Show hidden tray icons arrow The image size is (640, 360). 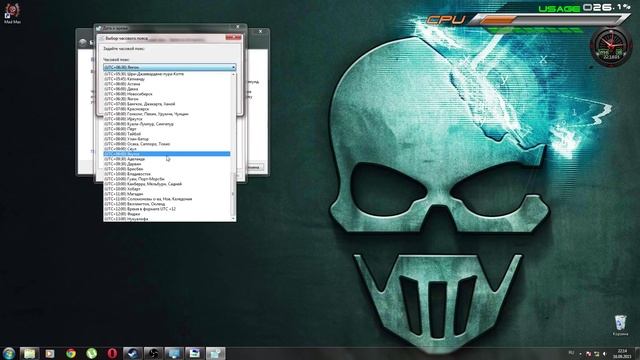pyautogui.click(x=580, y=353)
